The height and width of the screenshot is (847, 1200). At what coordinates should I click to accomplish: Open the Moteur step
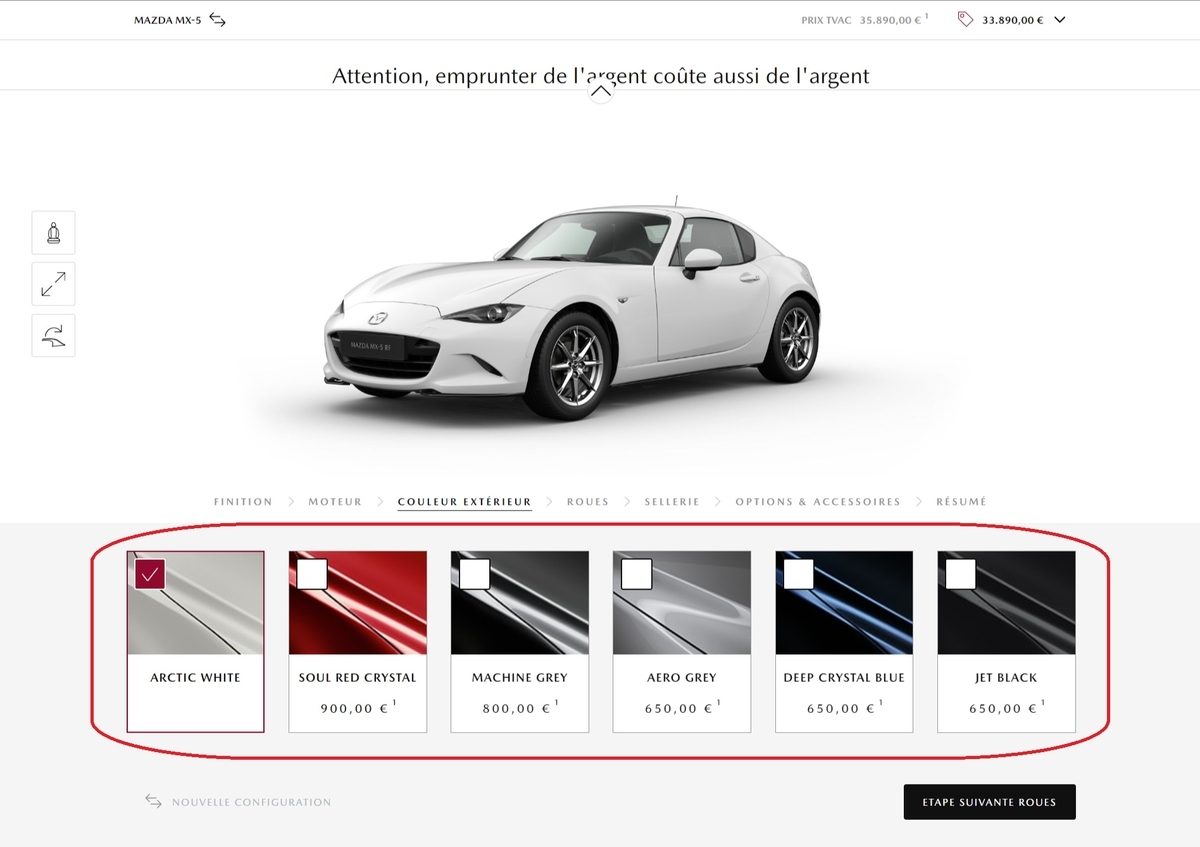335,502
